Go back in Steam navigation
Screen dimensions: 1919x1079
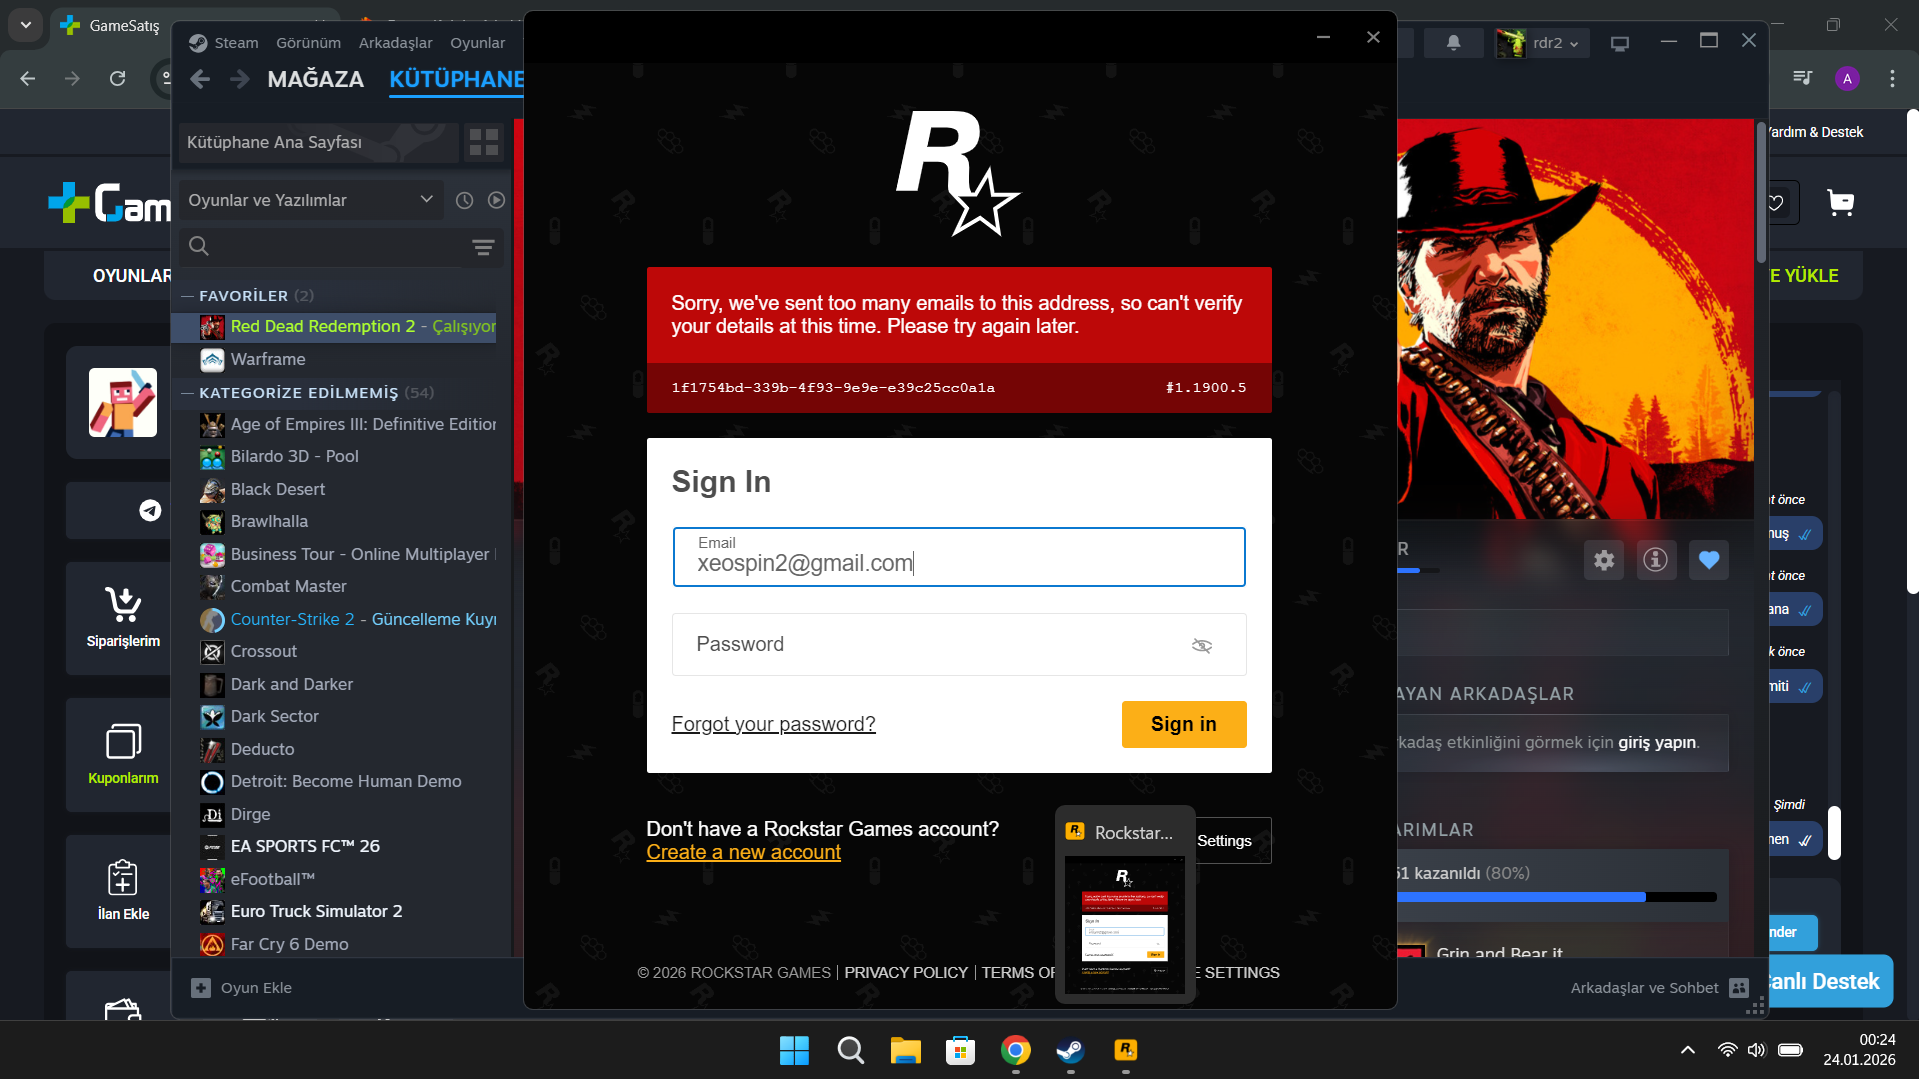click(200, 79)
